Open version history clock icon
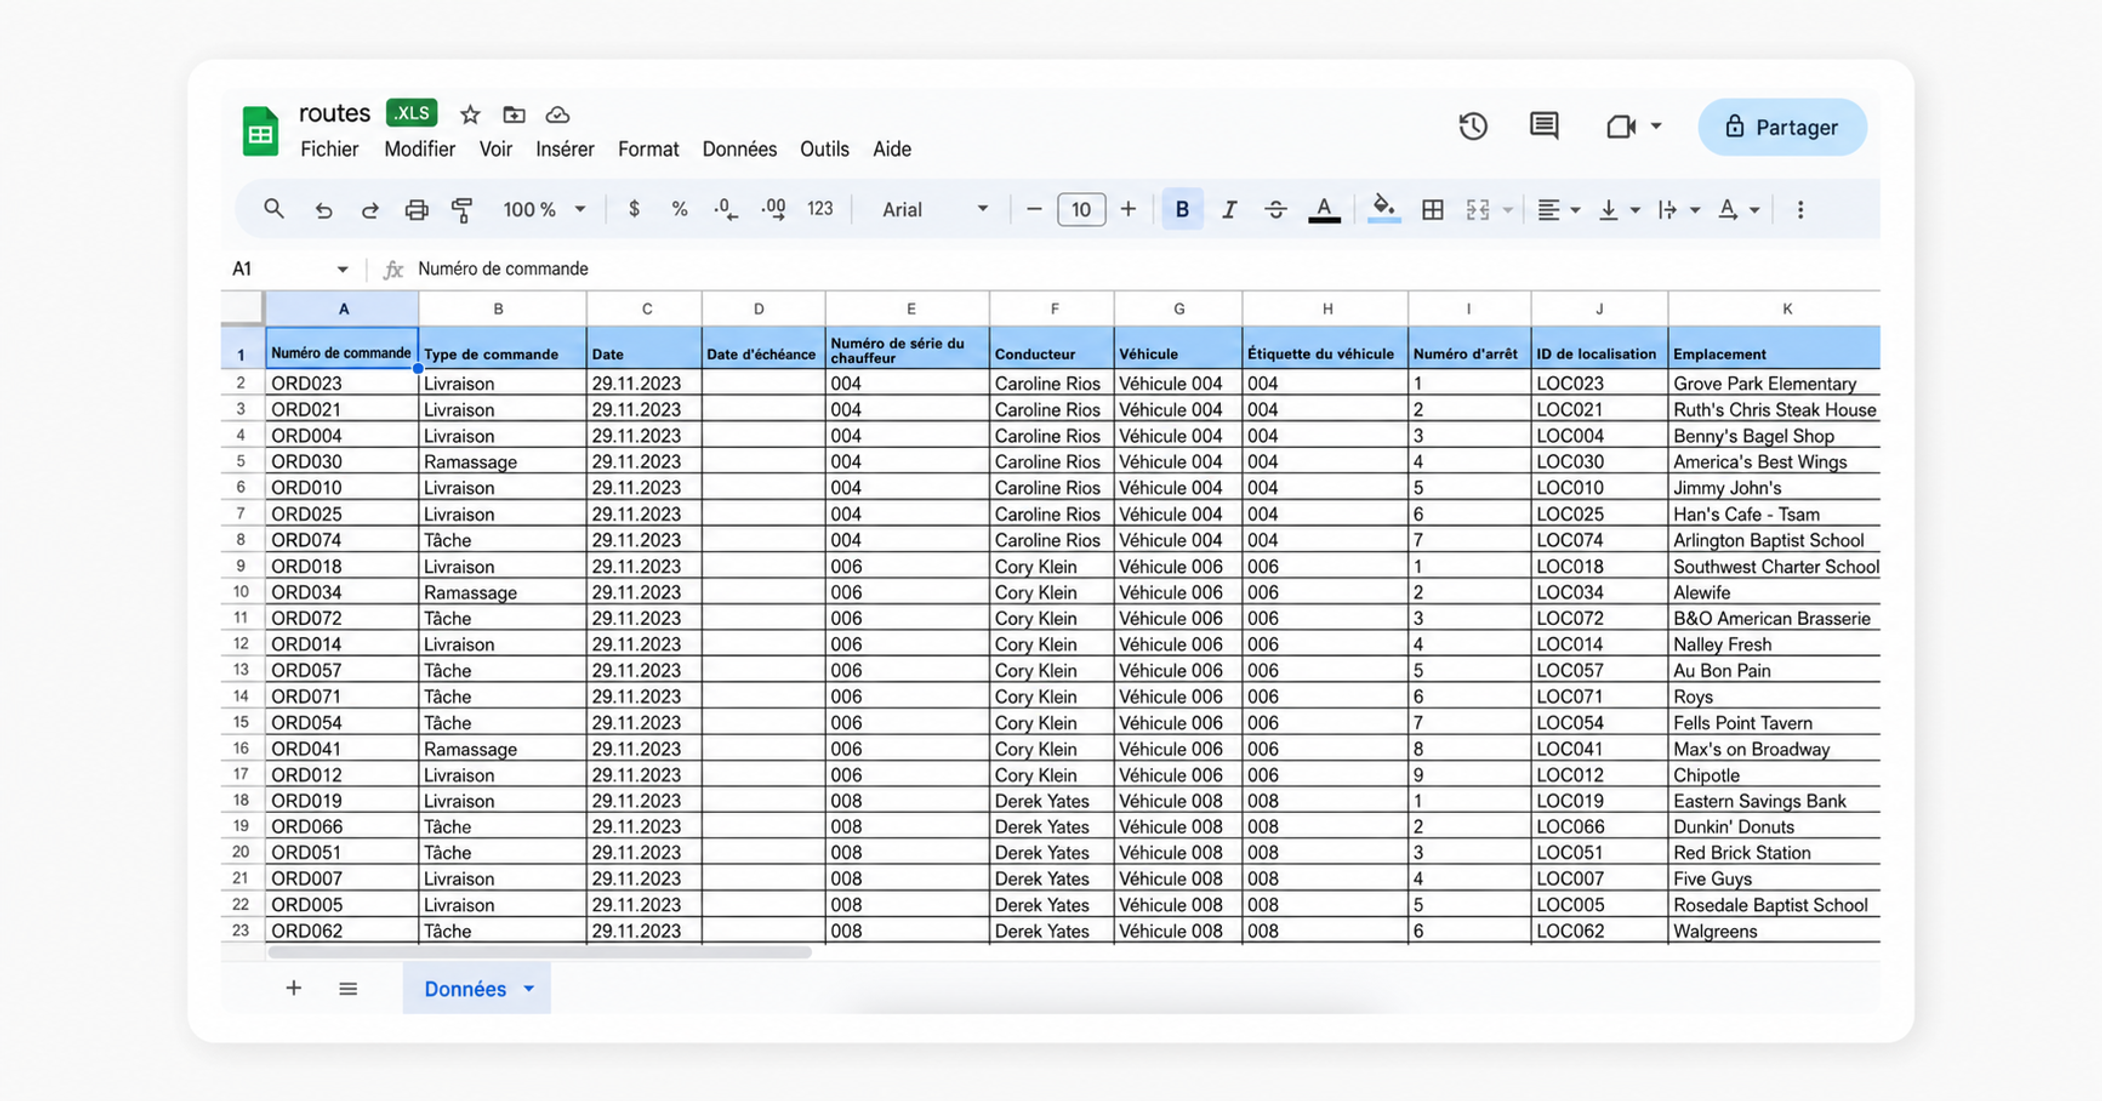2102x1101 pixels. click(1473, 127)
